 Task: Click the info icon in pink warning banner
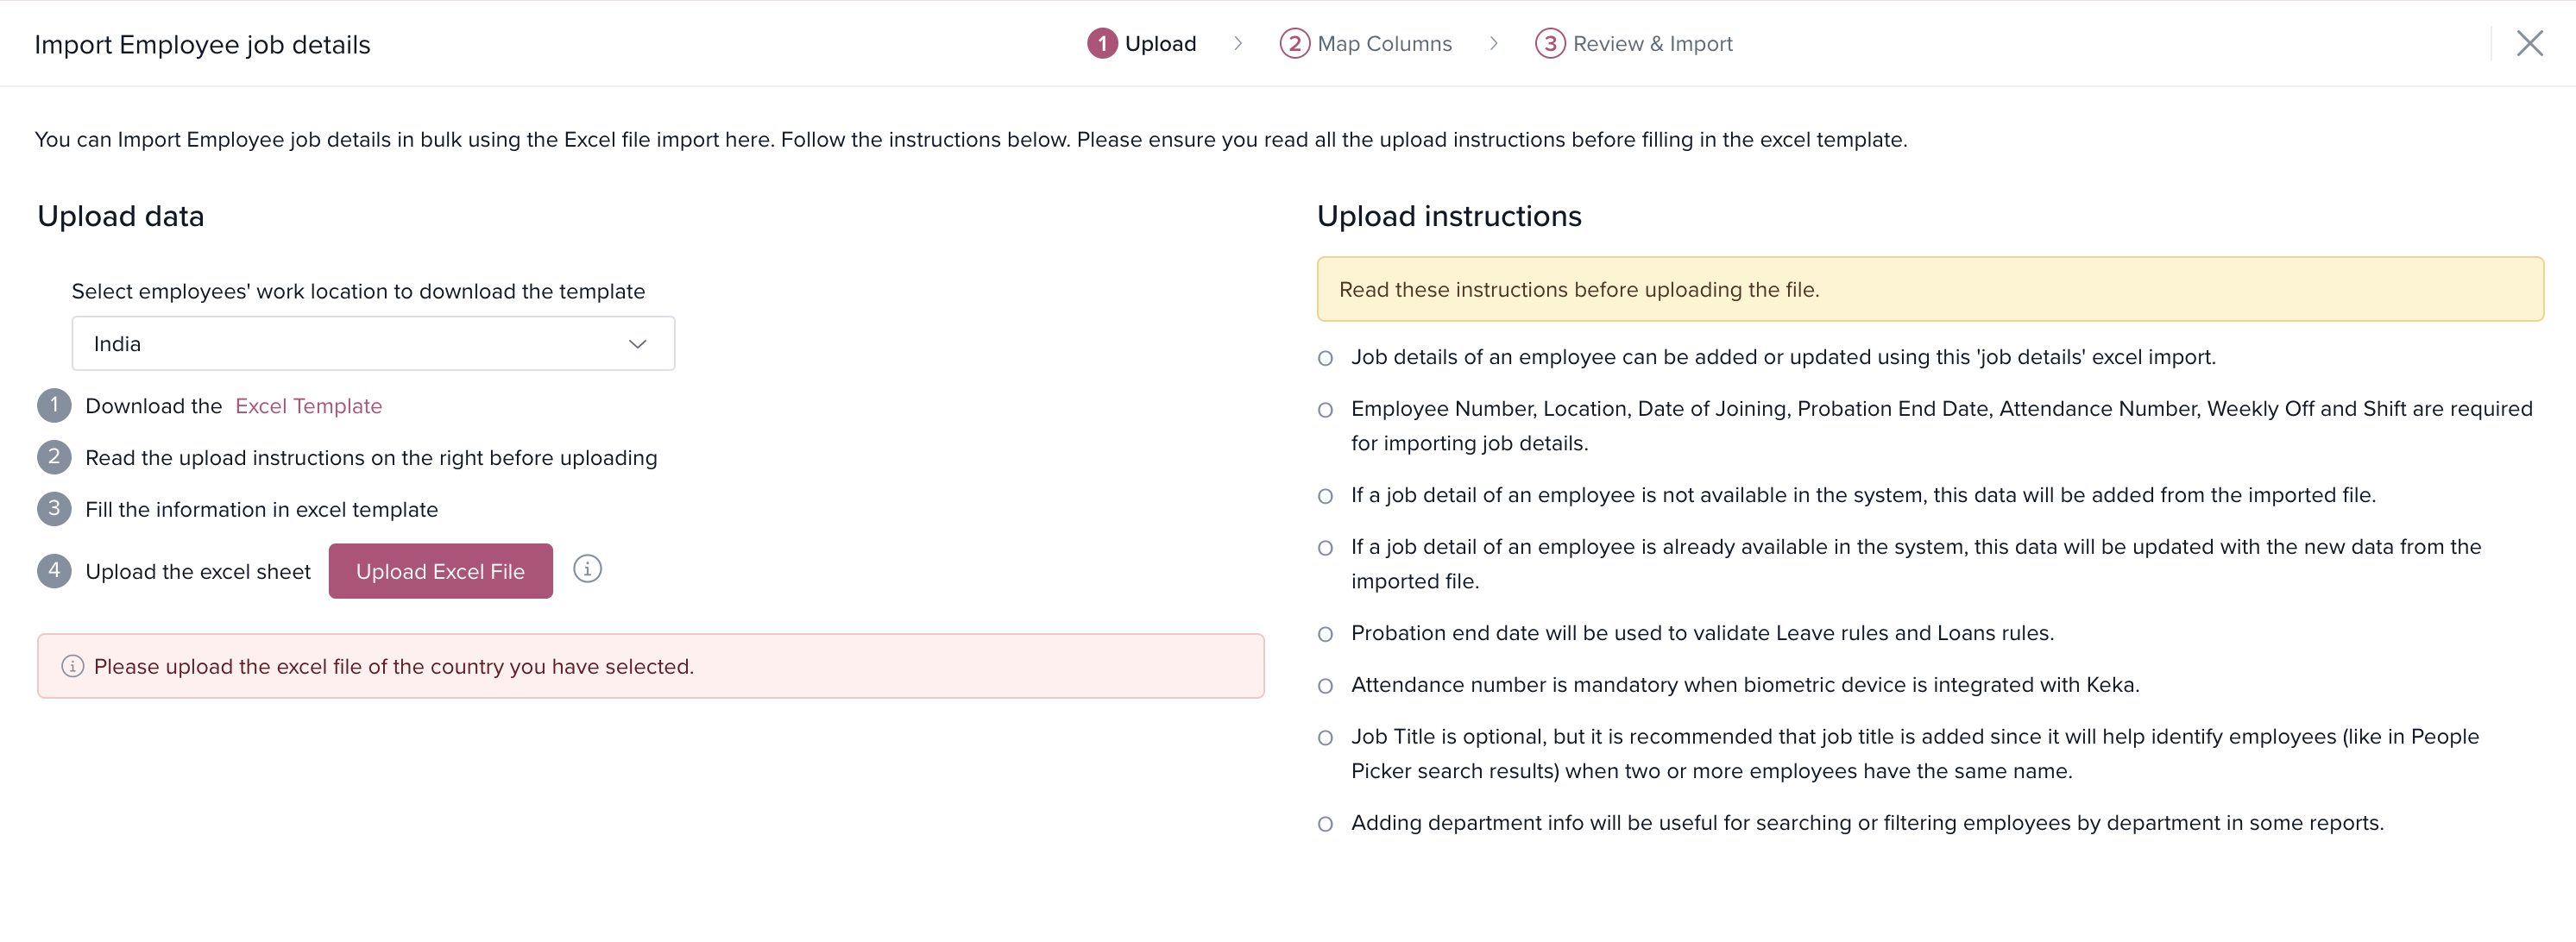click(x=72, y=666)
